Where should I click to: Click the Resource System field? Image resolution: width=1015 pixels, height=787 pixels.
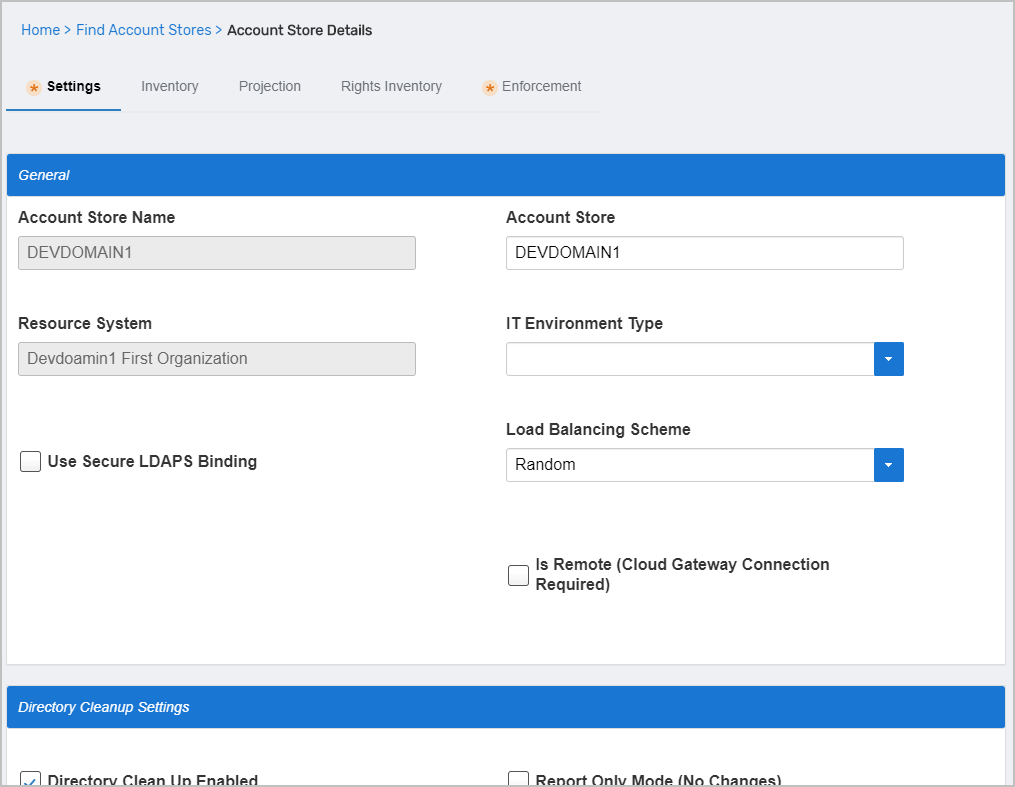pyautogui.click(x=216, y=359)
